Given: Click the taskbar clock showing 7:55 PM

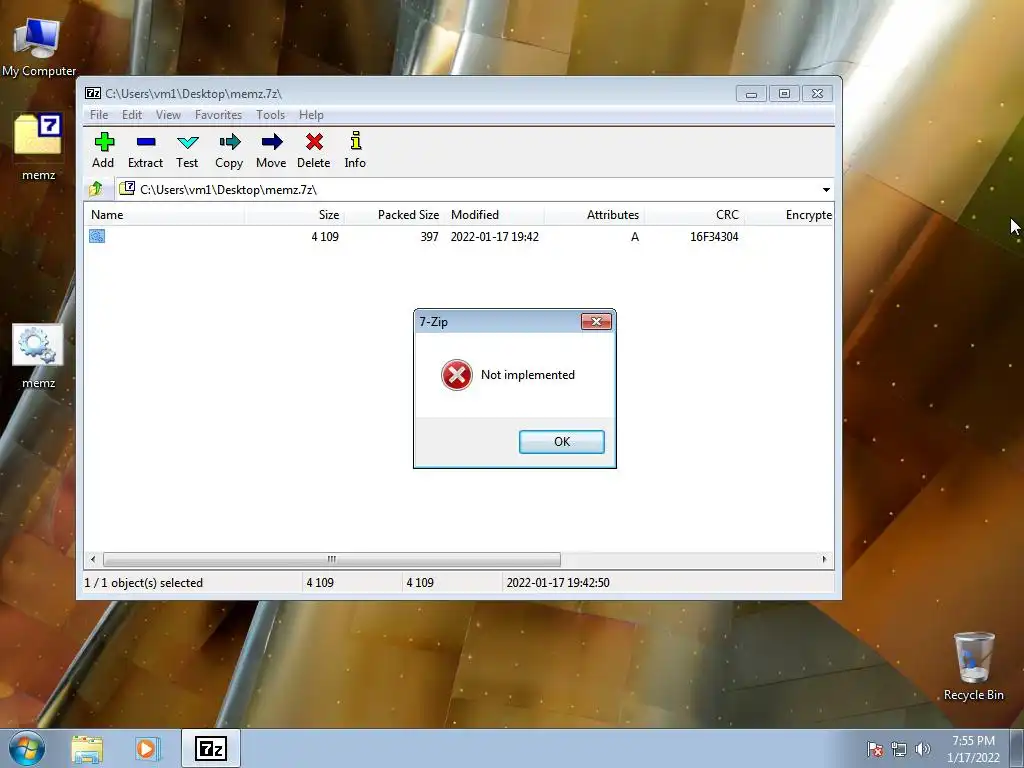Looking at the screenshot, I should 973,749.
